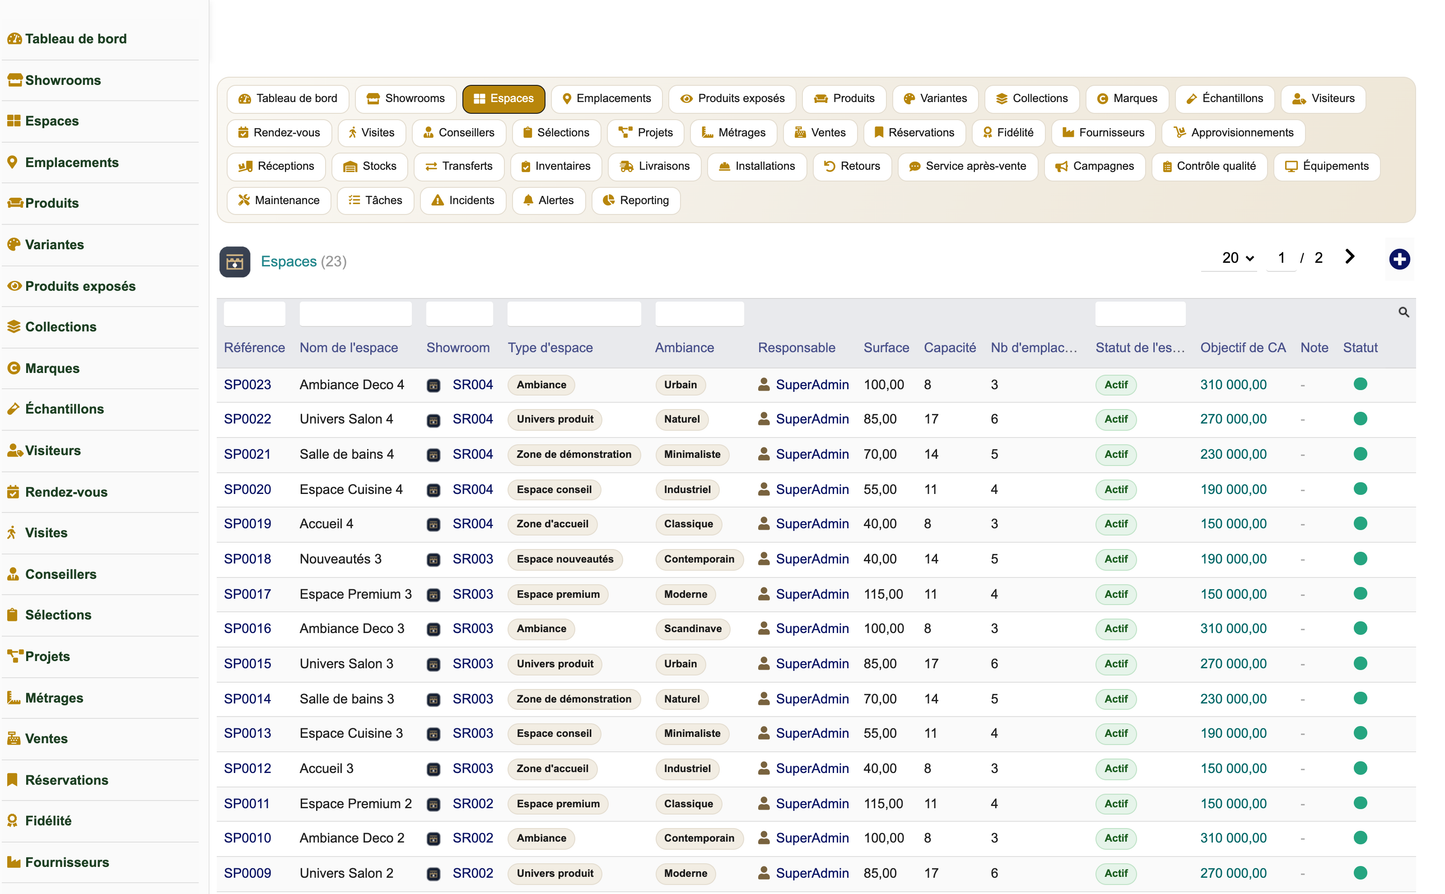
Task: Click Tableau de bord icon in sidebar
Action: [14, 39]
